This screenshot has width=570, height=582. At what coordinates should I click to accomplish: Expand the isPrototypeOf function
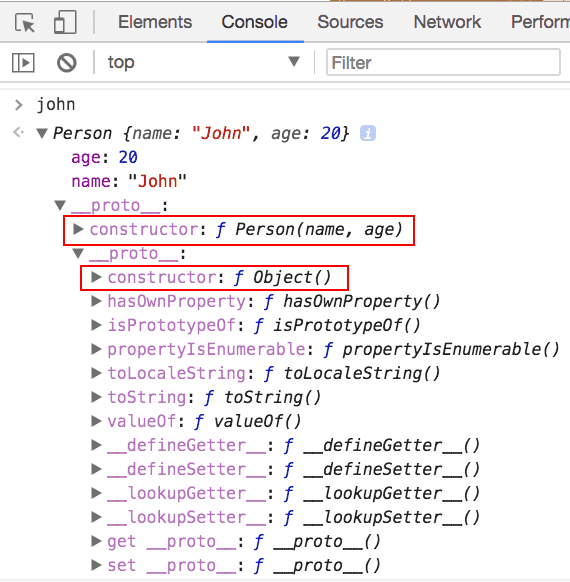tap(96, 325)
